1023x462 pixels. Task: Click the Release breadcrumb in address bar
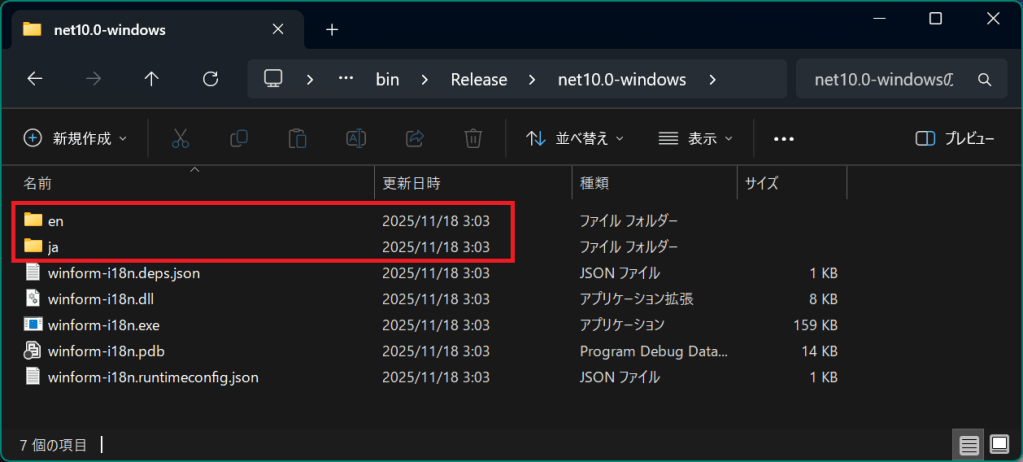(x=478, y=80)
